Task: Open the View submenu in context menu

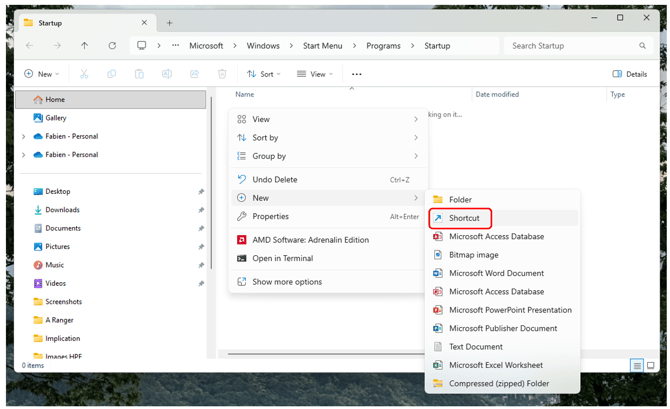Action: pos(328,119)
